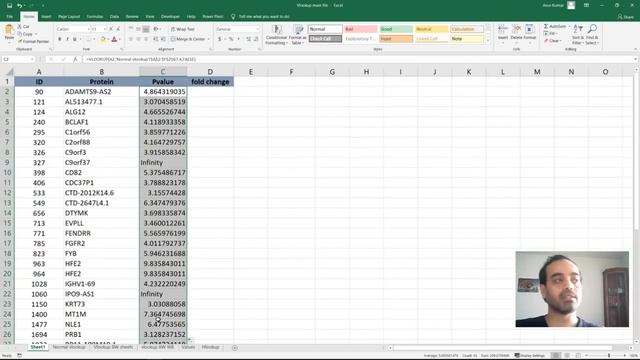Toggle Align Left
The width and height of the screenshot is (640, 360).
[131, 39]
